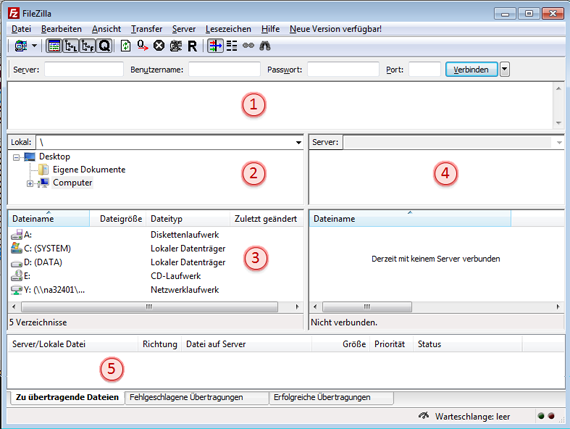Image resolution: width=570 pixels, height=429 pixels.
Task: Click the Verbinden button
Action: pos(471,69)
